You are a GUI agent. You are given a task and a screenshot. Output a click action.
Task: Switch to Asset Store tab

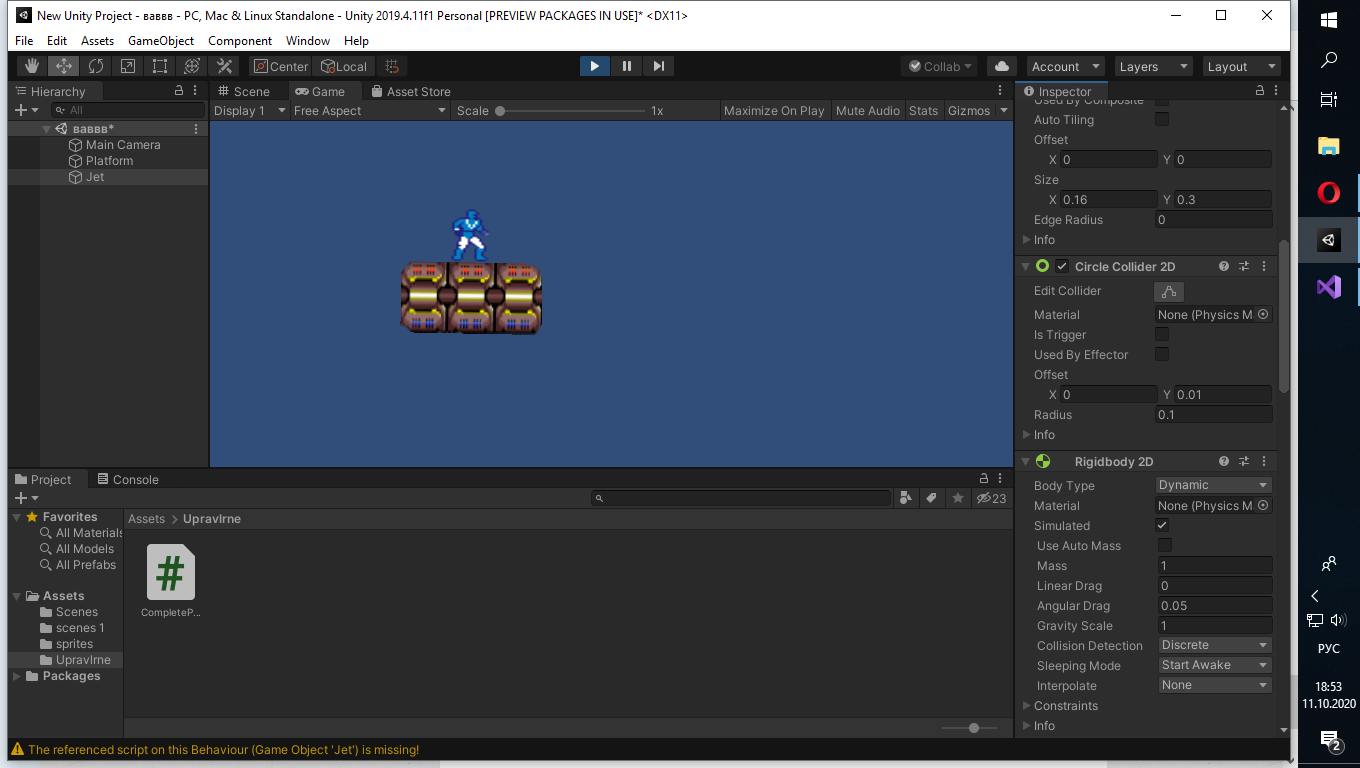(410, 91)
